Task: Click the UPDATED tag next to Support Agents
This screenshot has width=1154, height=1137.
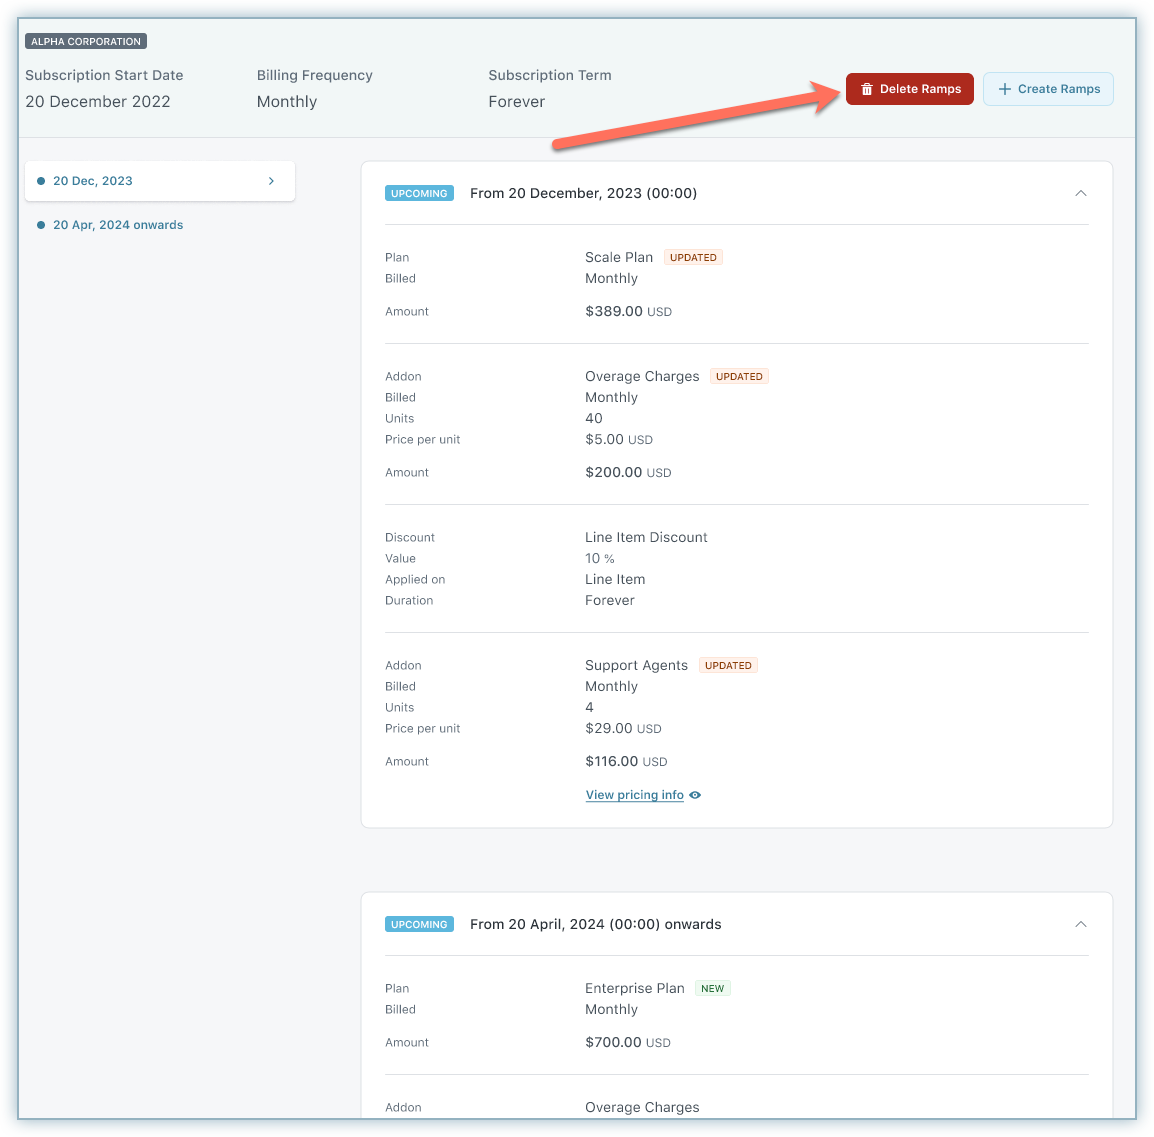Action: click(728, 665)
